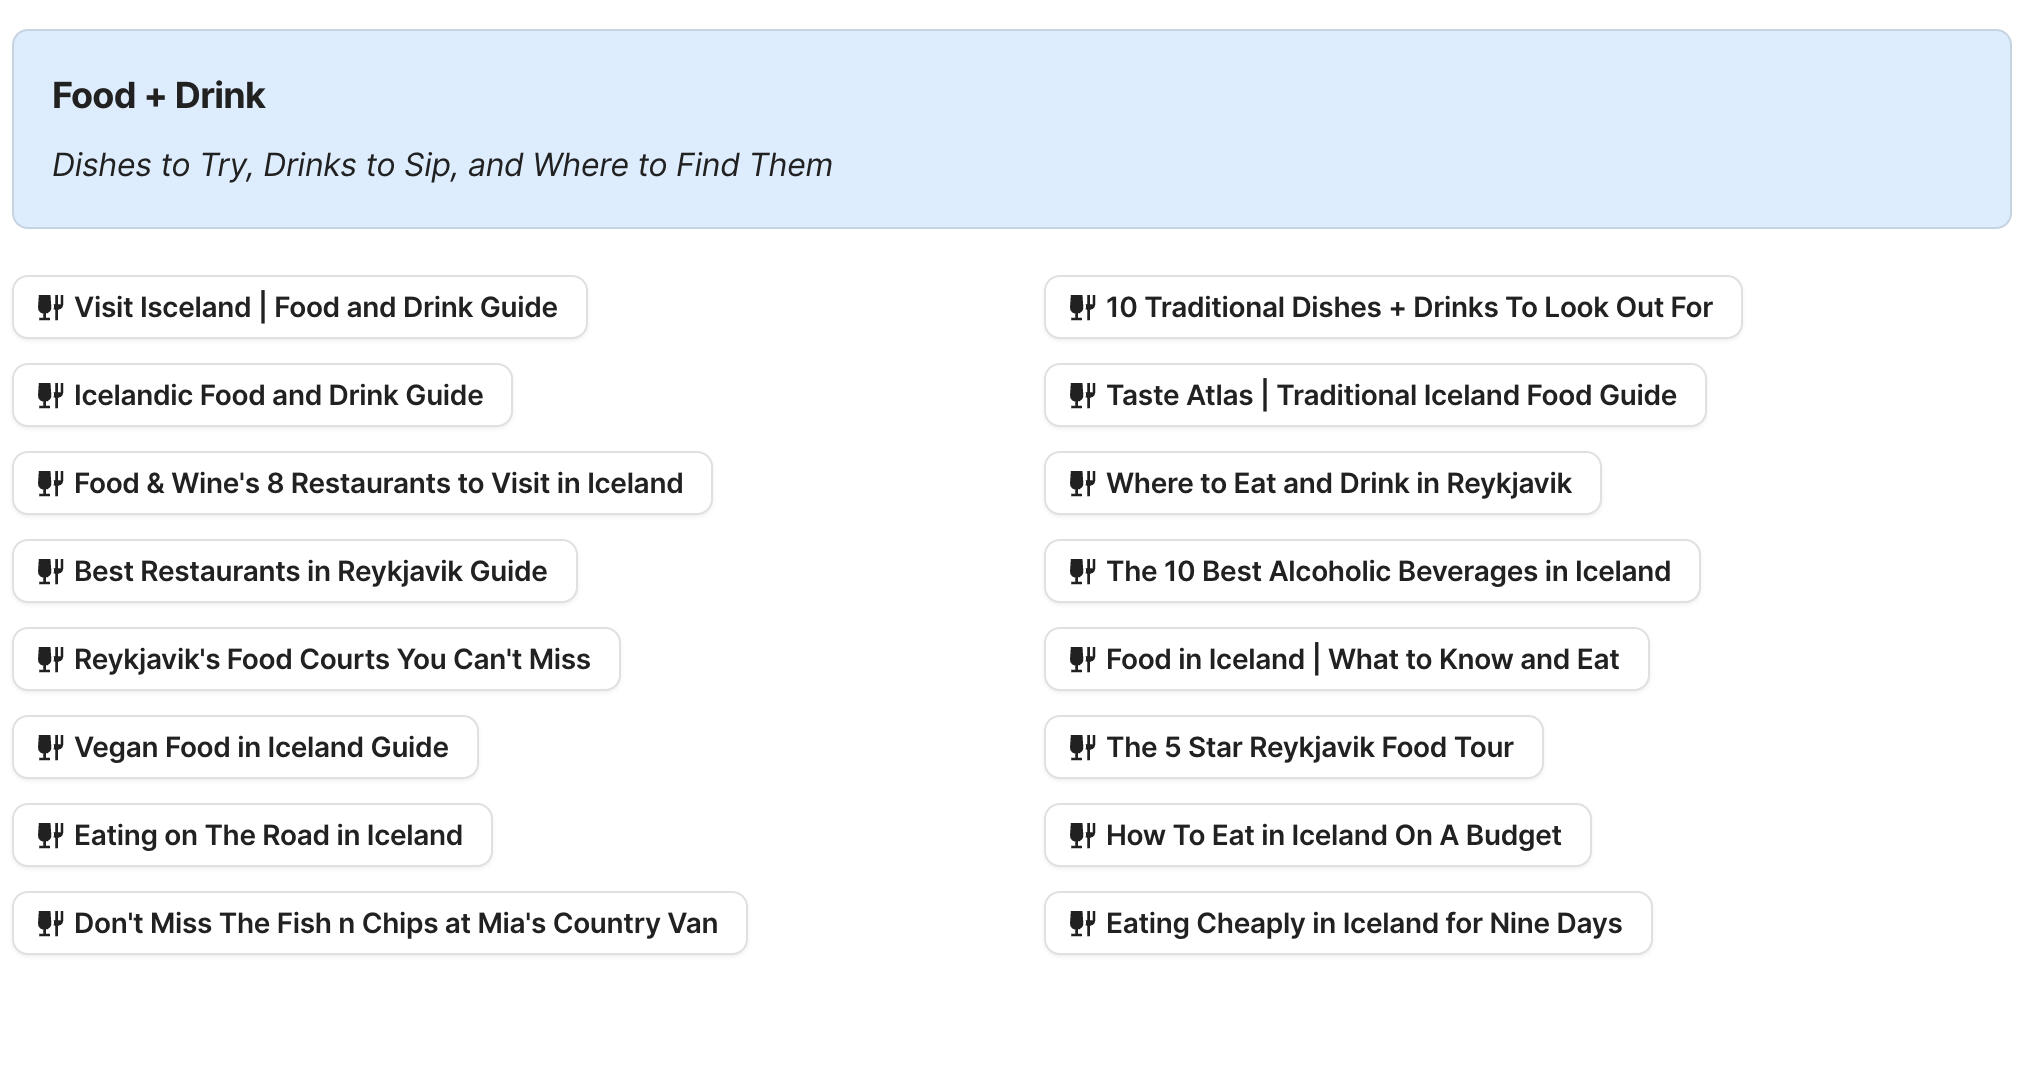Screen dimensions: 2028x1078
Task: Open Food in Iceland What to Know link
Action: click(1362, 659)
